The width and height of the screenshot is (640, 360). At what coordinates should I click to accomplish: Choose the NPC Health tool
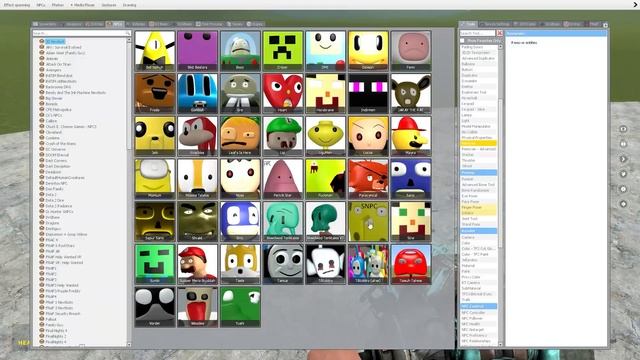[x=478, y=324]
